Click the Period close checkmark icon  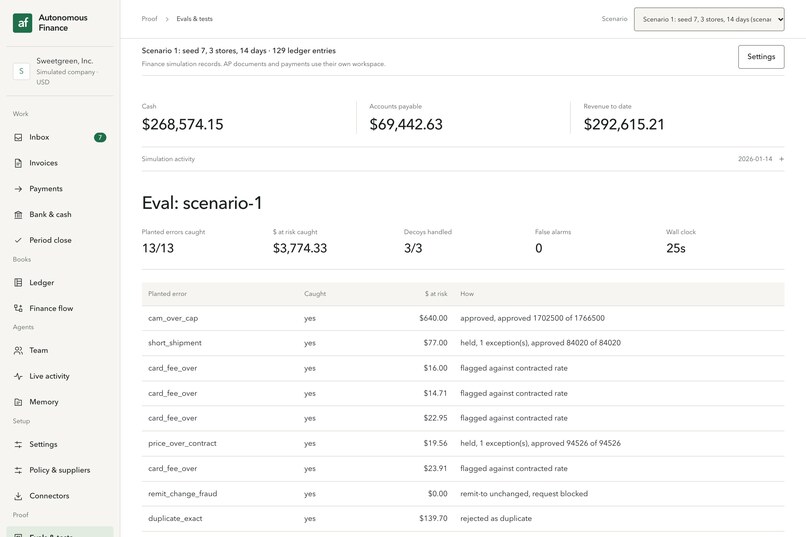point(18,240)
